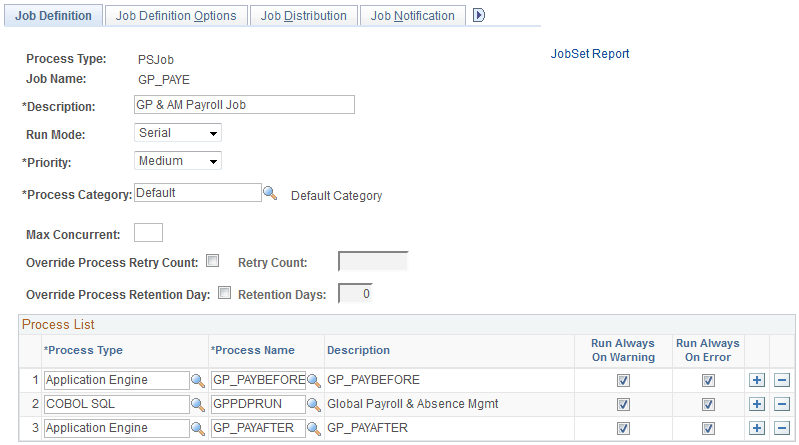Show more tabs with arrow icon
The height and width of the screenshot is (445, 799).
click(478, 15)
